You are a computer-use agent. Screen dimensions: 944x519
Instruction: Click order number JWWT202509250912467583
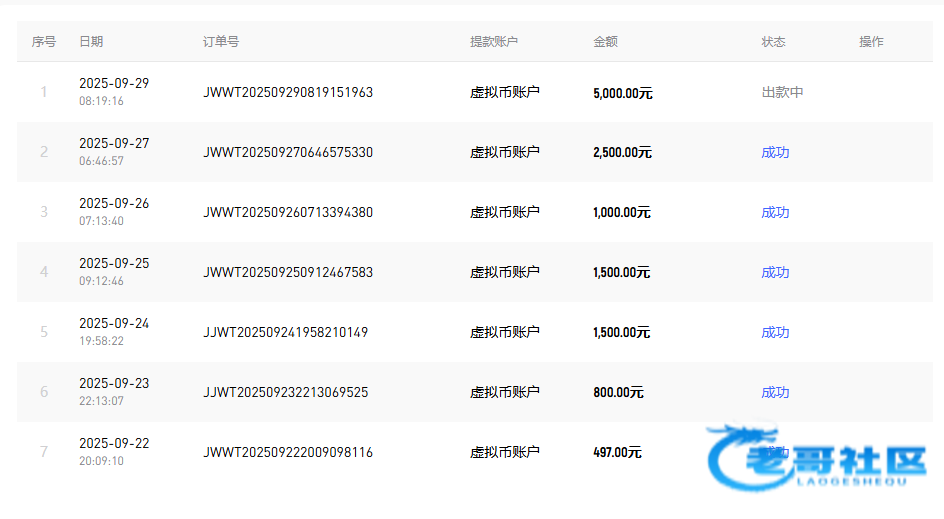[288, 272]
